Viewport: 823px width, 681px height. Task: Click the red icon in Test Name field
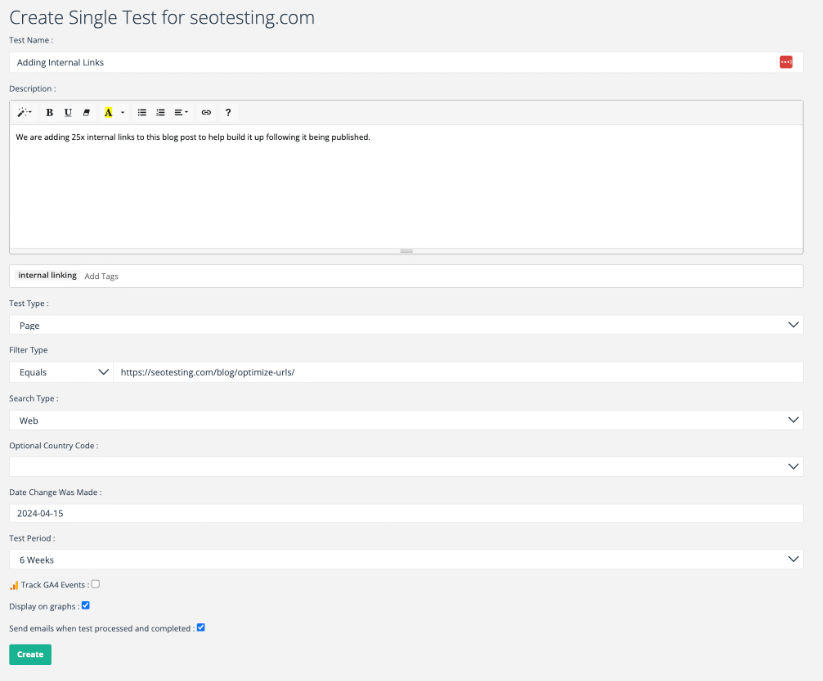tap(786, 62)
